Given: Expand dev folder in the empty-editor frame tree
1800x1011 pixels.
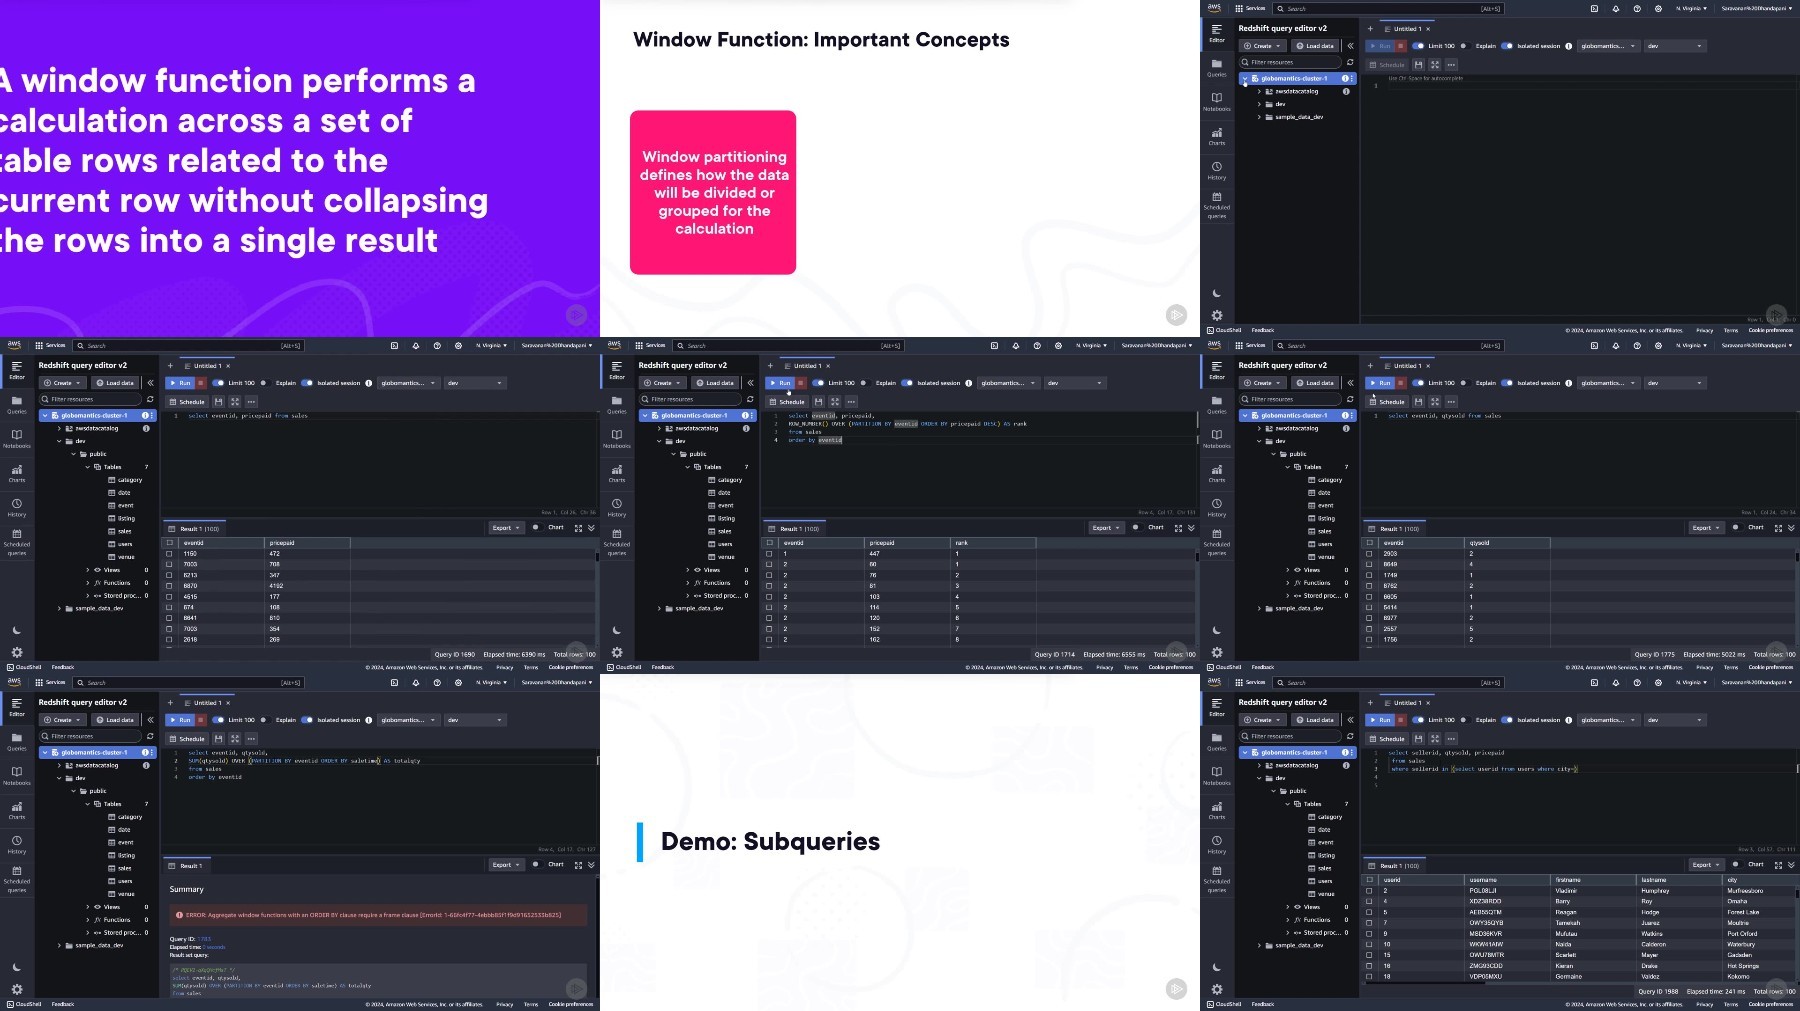Looking at the screenshot, I should tap(1259, 104).
